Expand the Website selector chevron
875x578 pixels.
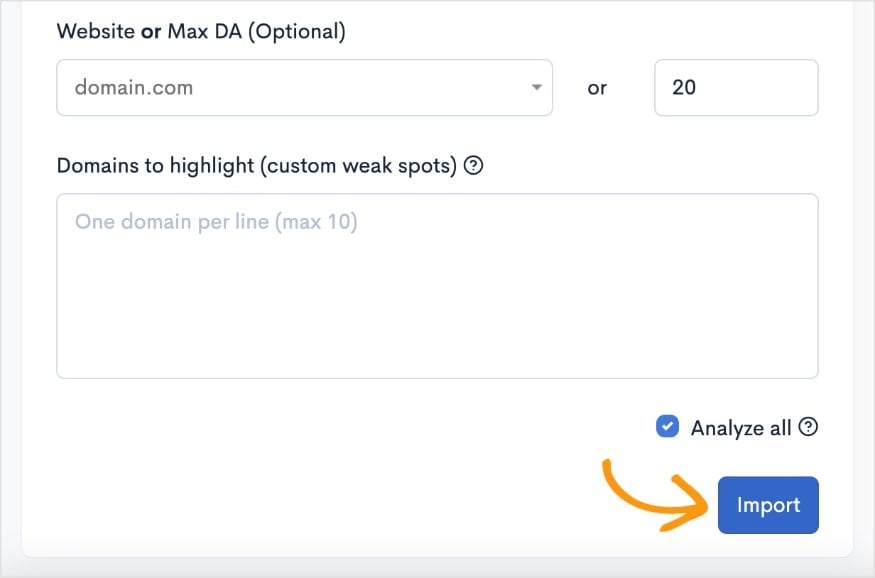click(536, 88)
